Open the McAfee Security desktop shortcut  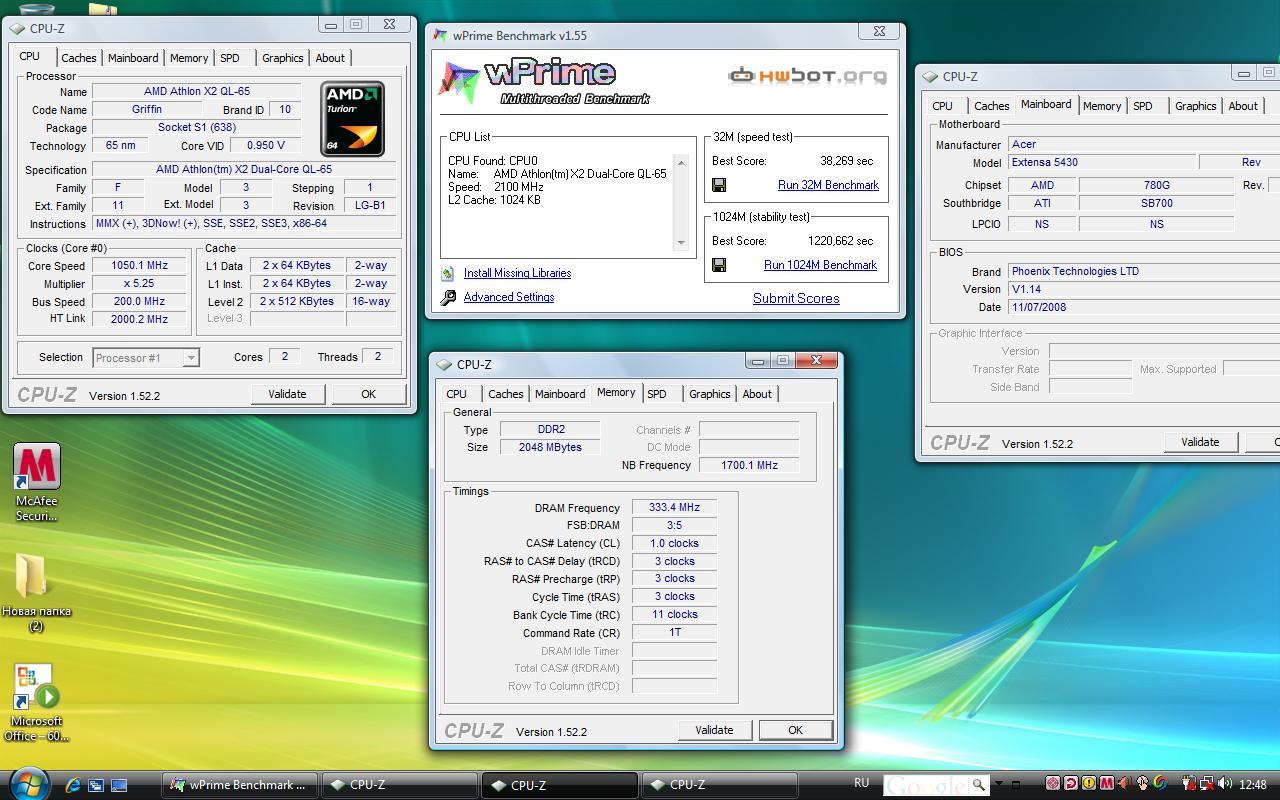click(x=37, y=483)
